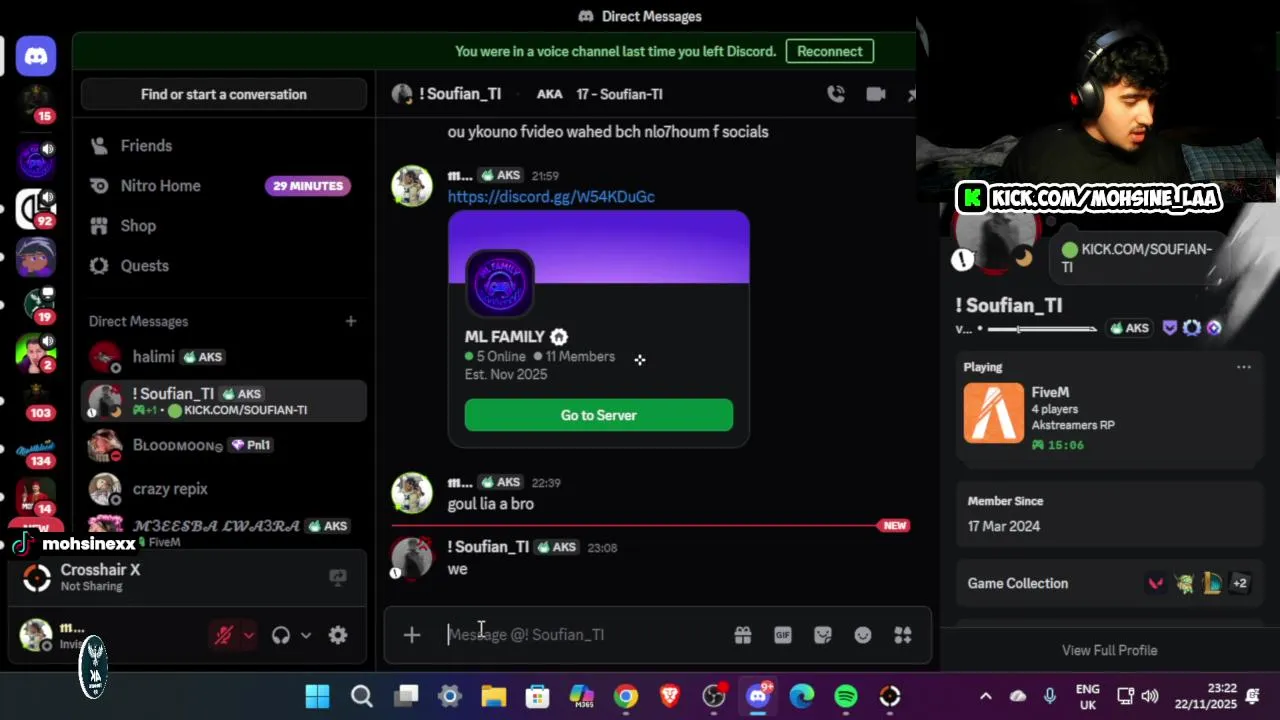1280x720 pixels.
Task: Open server with 19 notification badge
Action: [36, 303]
